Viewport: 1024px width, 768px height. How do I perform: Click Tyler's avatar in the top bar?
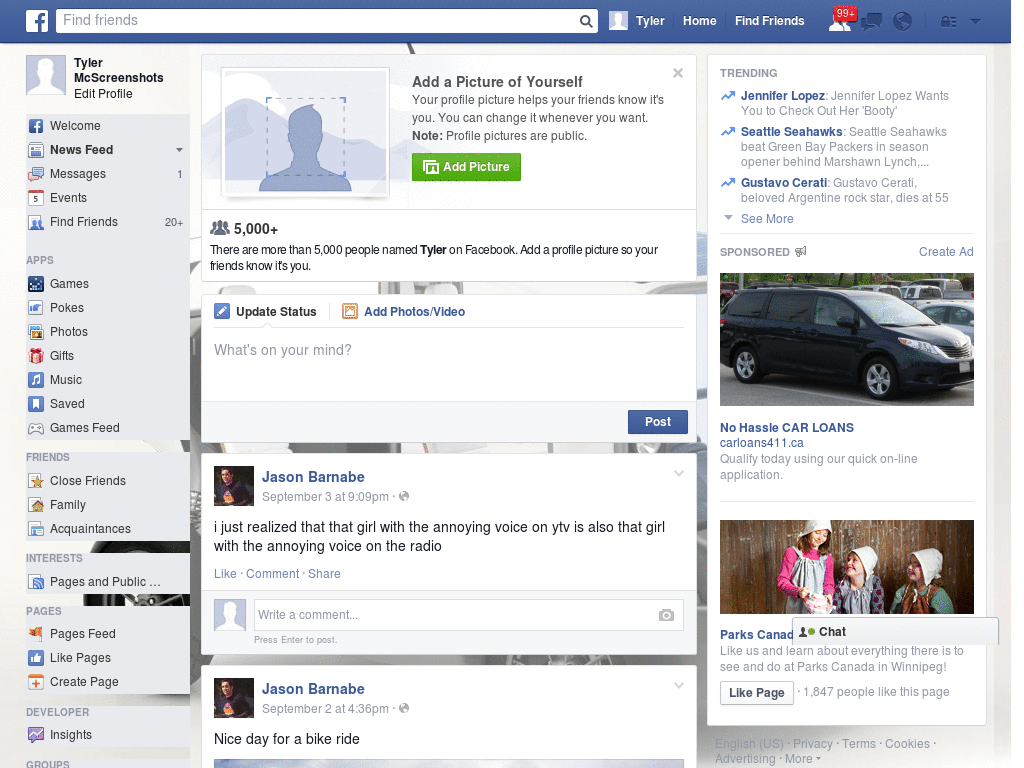(618, 21)
